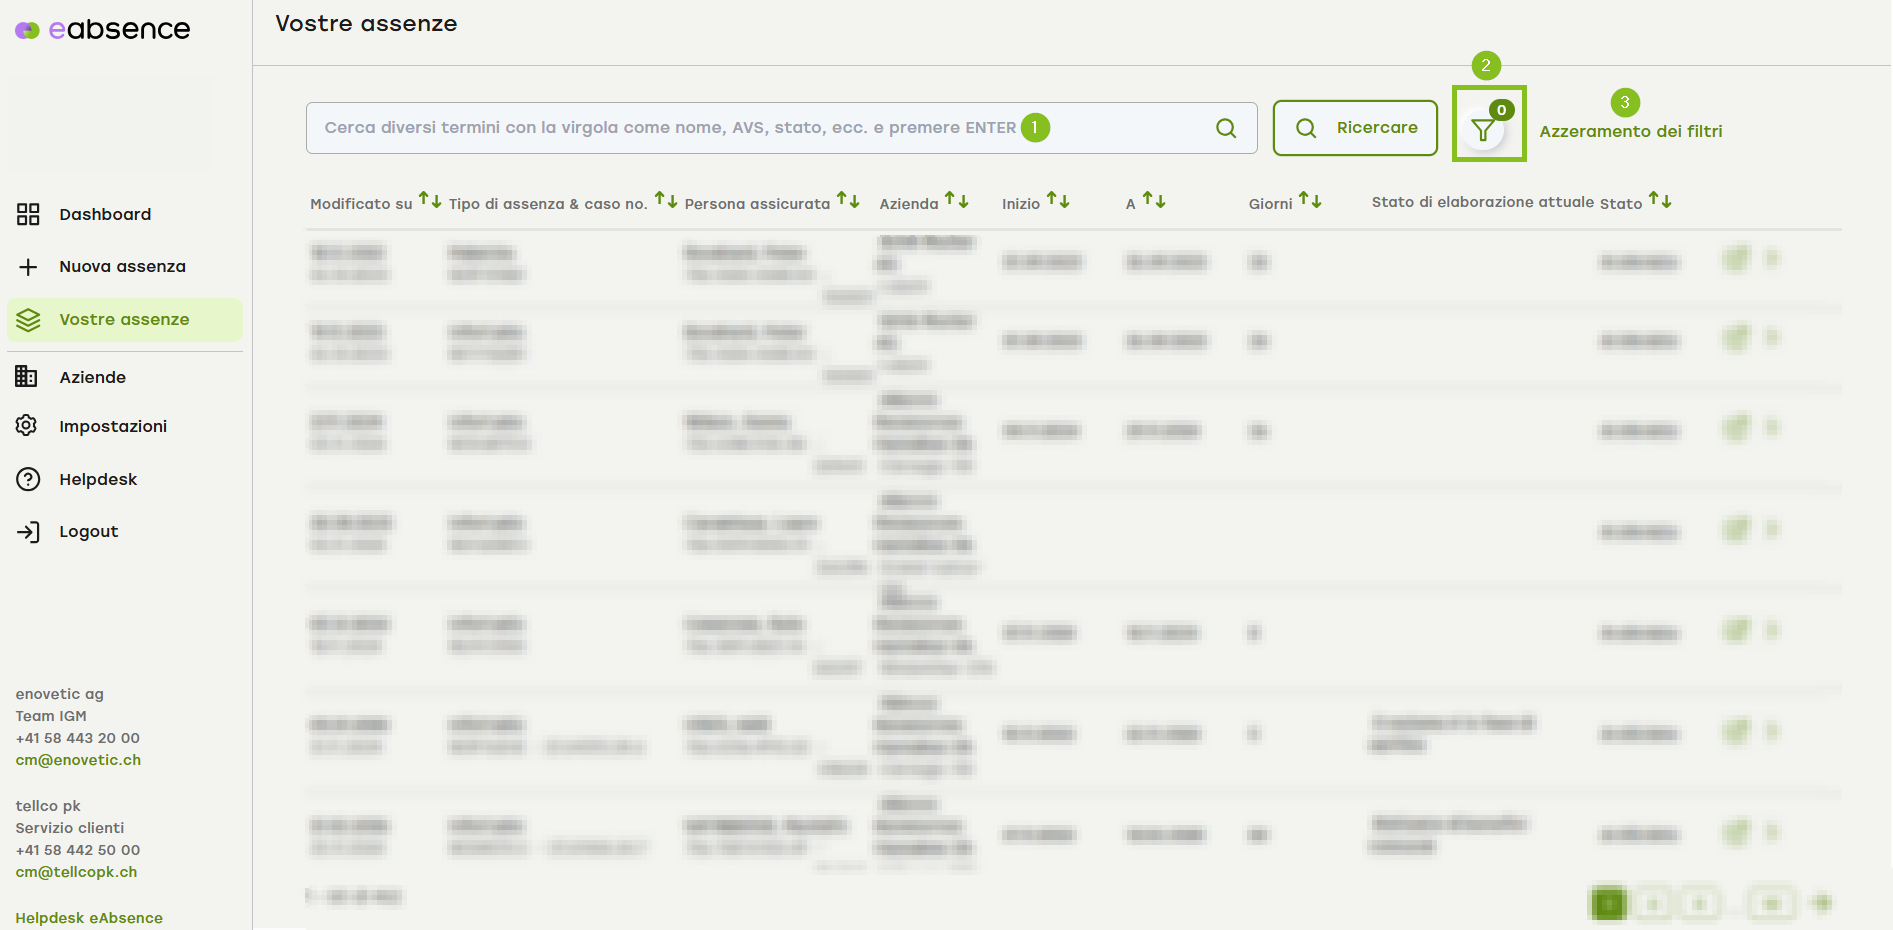Sort by Giorni column arrows
1893x930 pixels.
click(1310, 200)
